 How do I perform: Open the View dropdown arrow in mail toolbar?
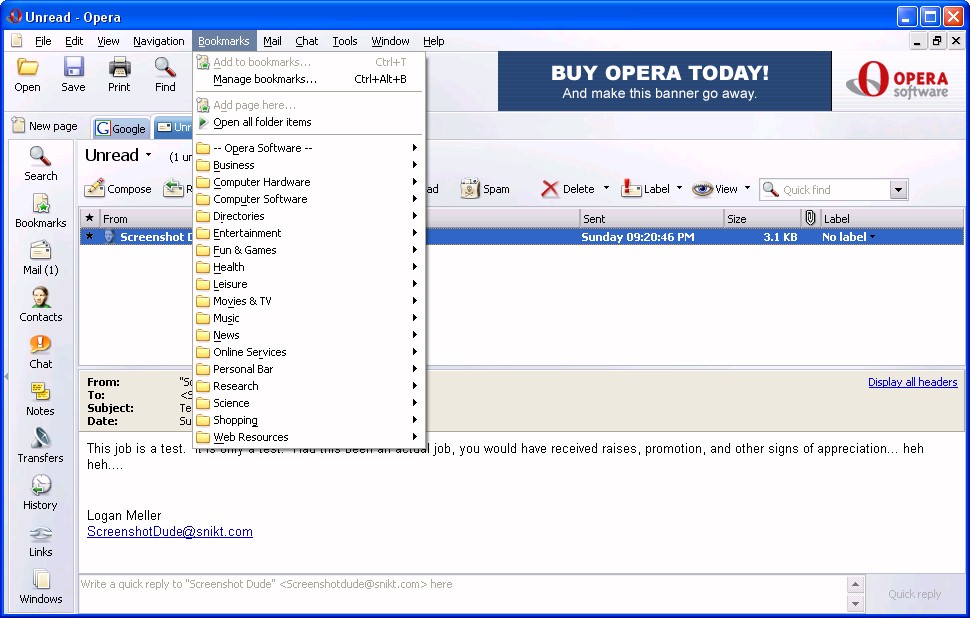pos(747,189)
